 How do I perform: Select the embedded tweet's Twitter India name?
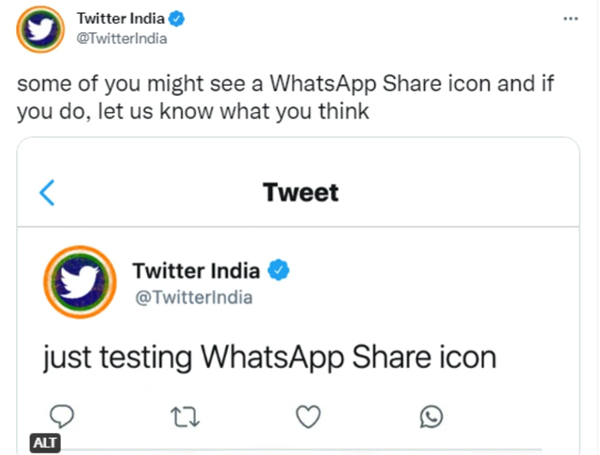tap(196, 271)
